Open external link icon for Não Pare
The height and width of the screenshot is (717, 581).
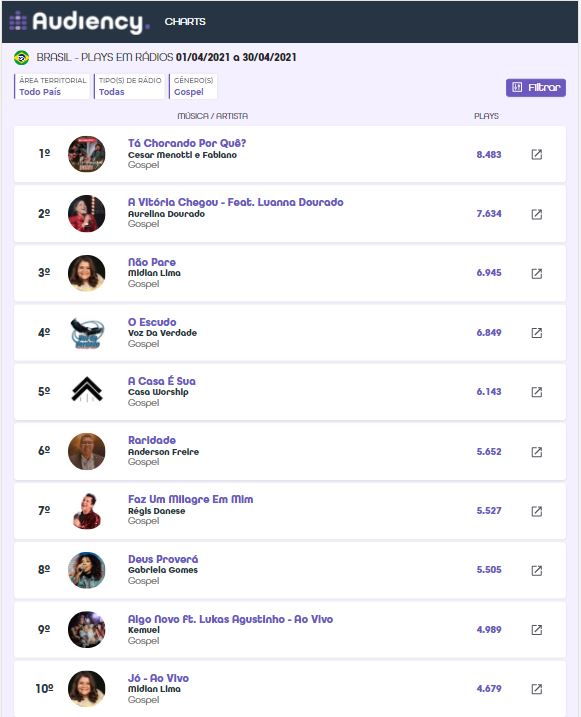coord(537,273)
